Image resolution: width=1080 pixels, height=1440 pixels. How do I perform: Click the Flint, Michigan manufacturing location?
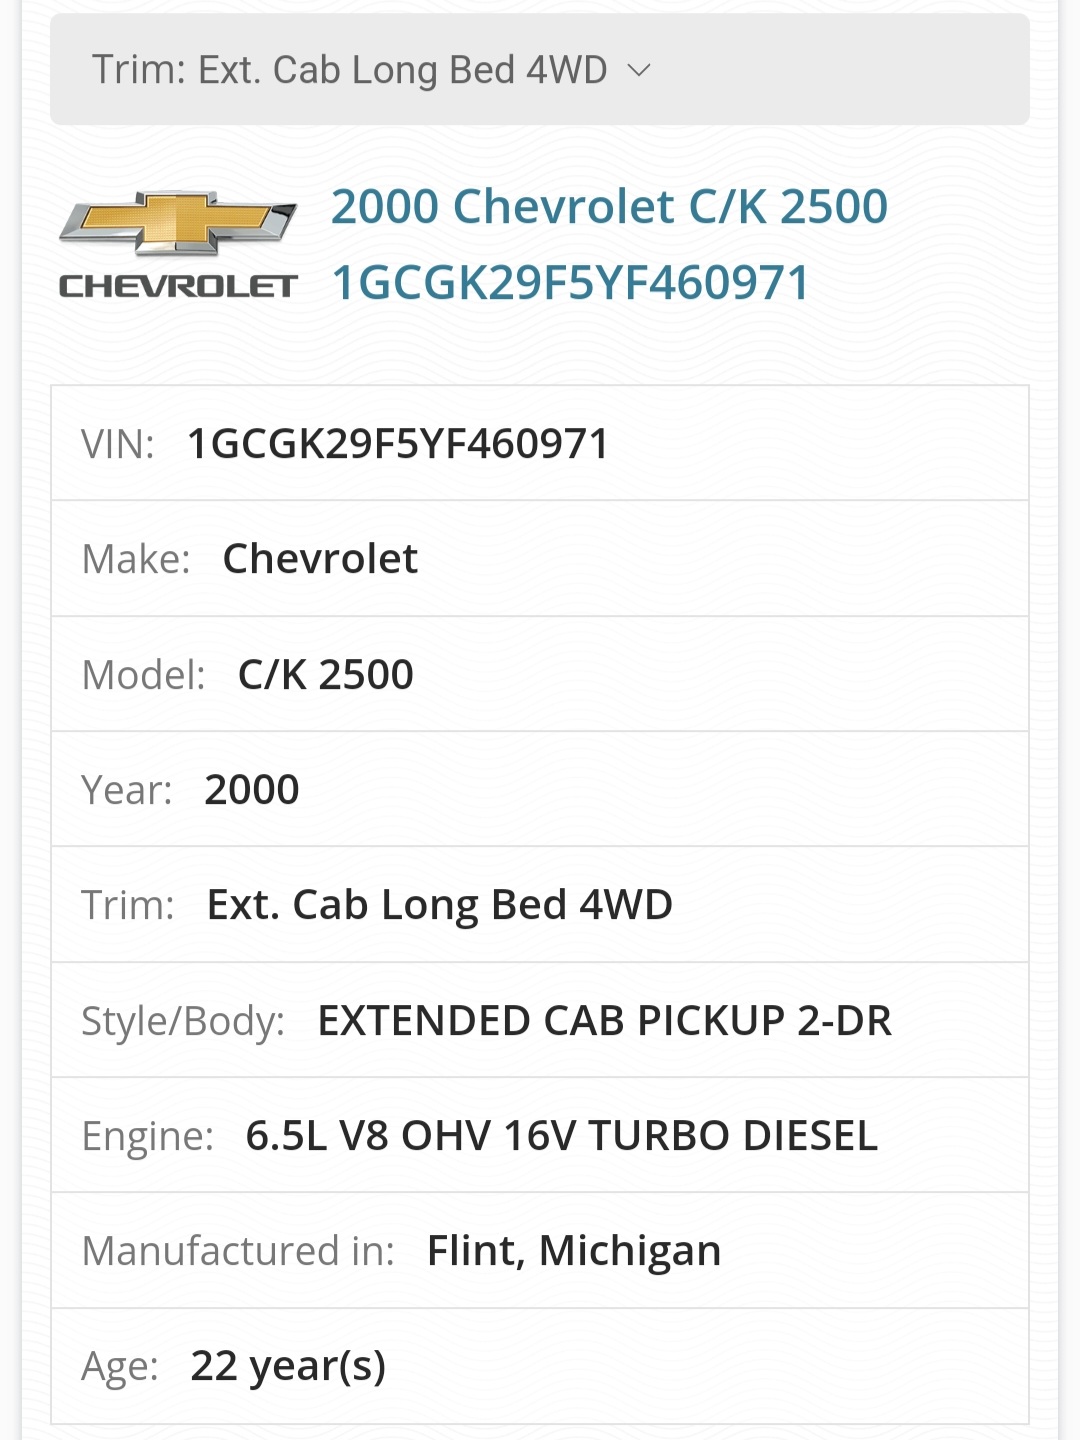tap(574, 1251)
